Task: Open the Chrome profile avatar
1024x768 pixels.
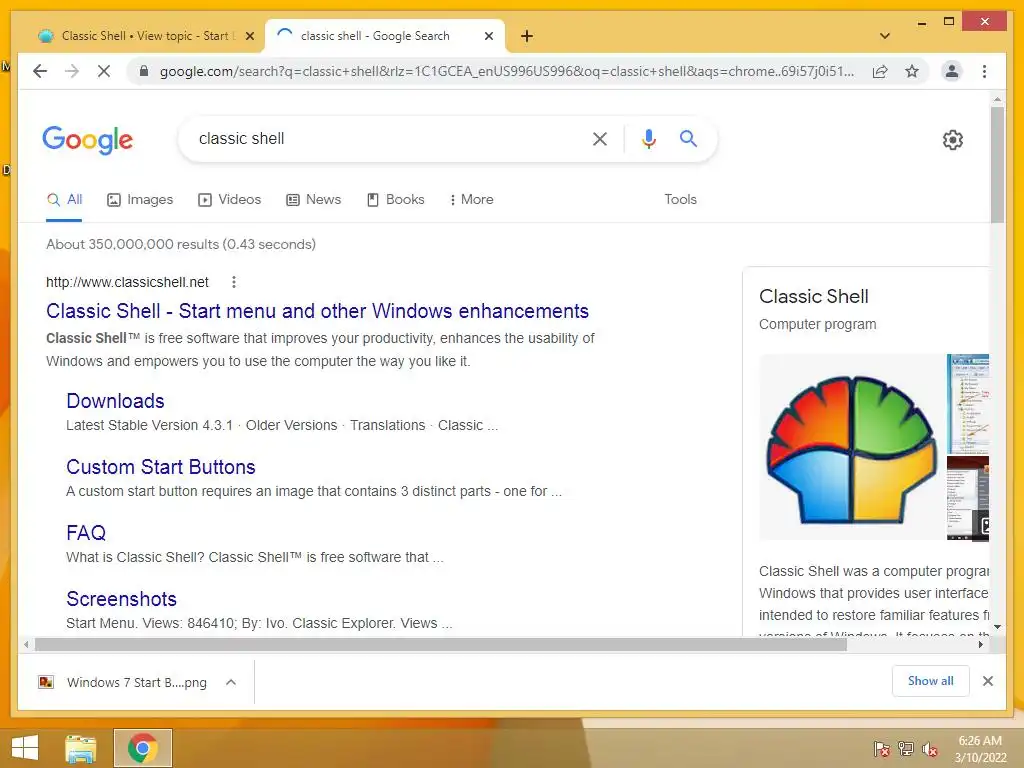Action: pyautogui.click(x=952, y=71)
